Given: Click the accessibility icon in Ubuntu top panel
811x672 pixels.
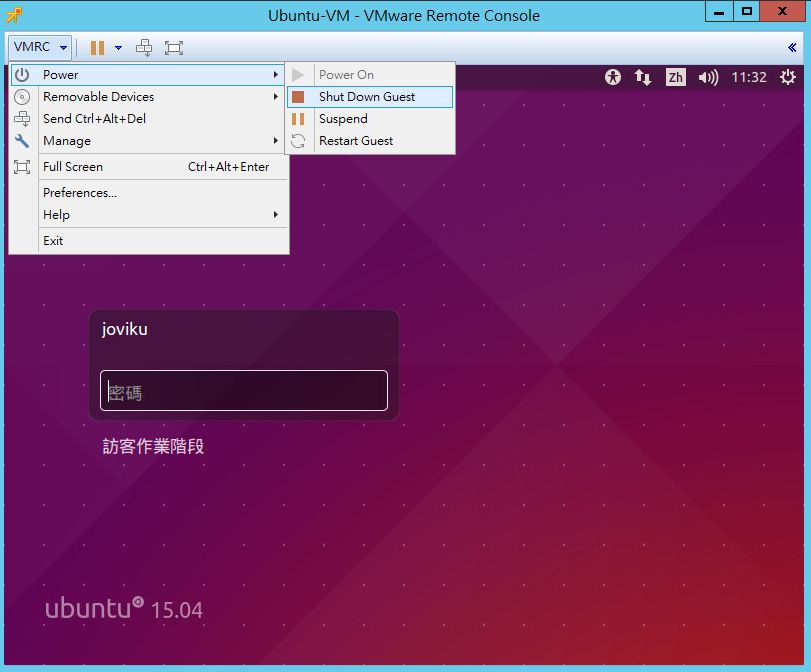Looking at the screenshot, I should (613, 76).
